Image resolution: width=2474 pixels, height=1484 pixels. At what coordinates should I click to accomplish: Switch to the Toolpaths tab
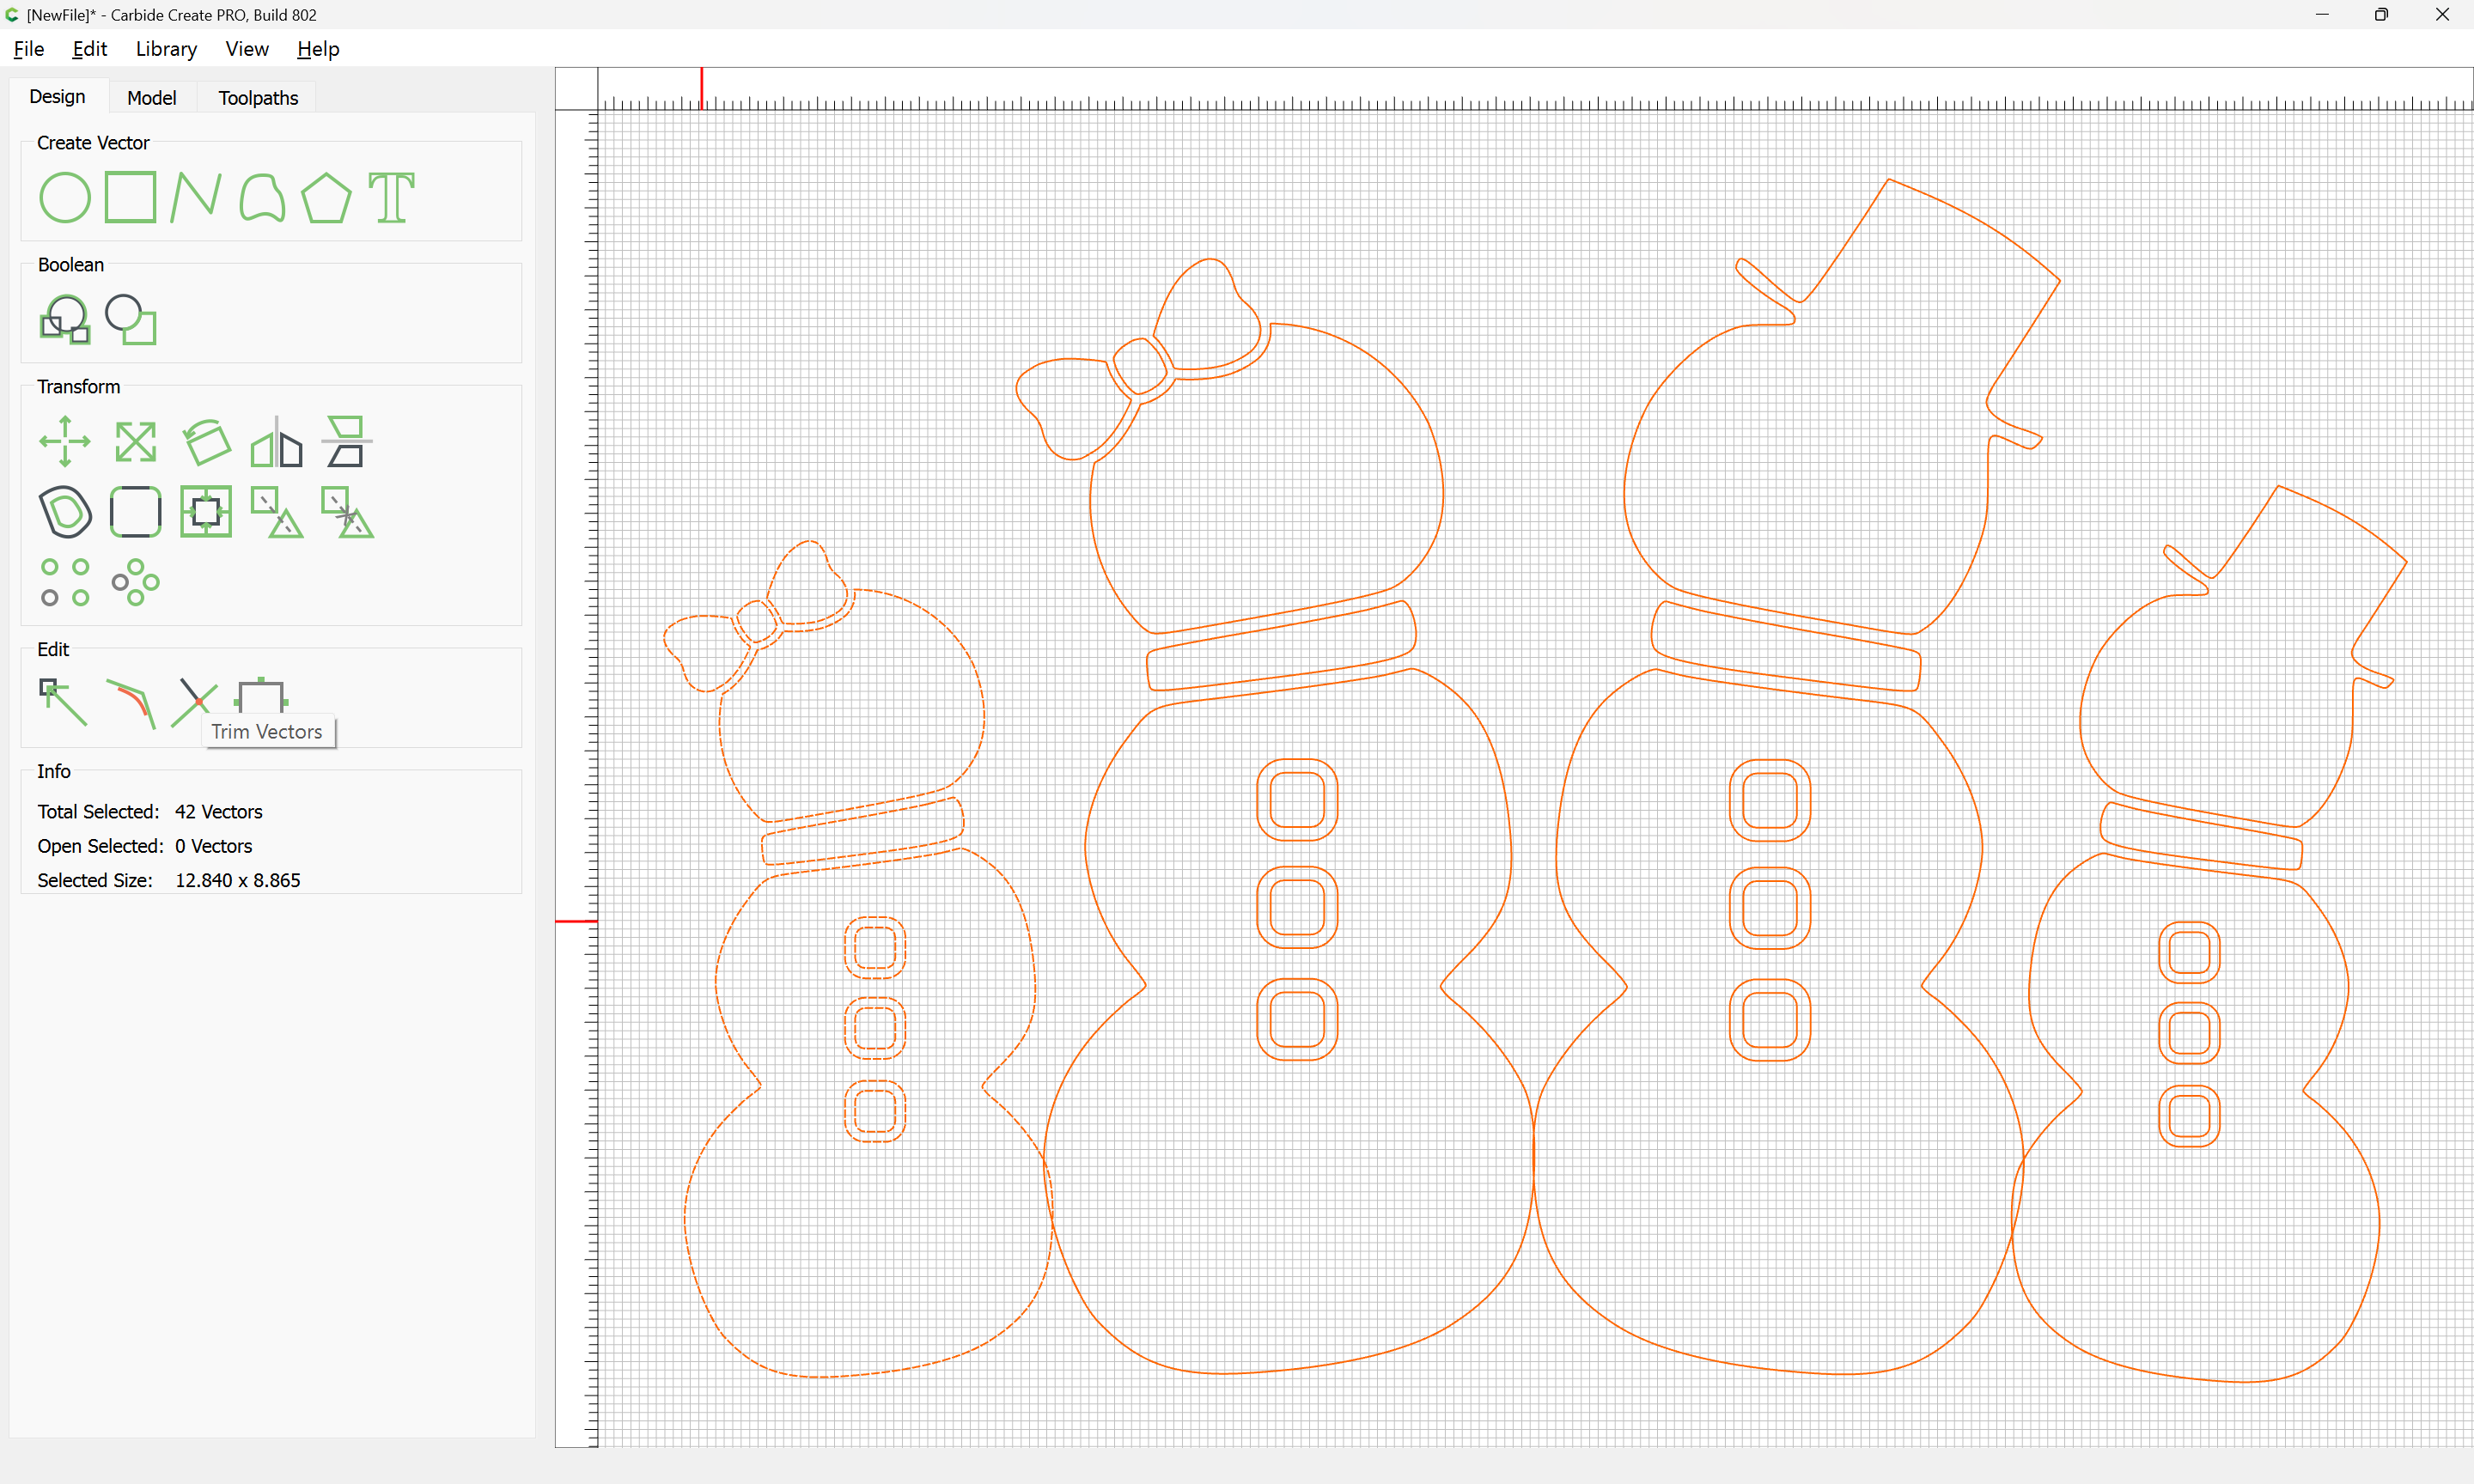[258, 98]
